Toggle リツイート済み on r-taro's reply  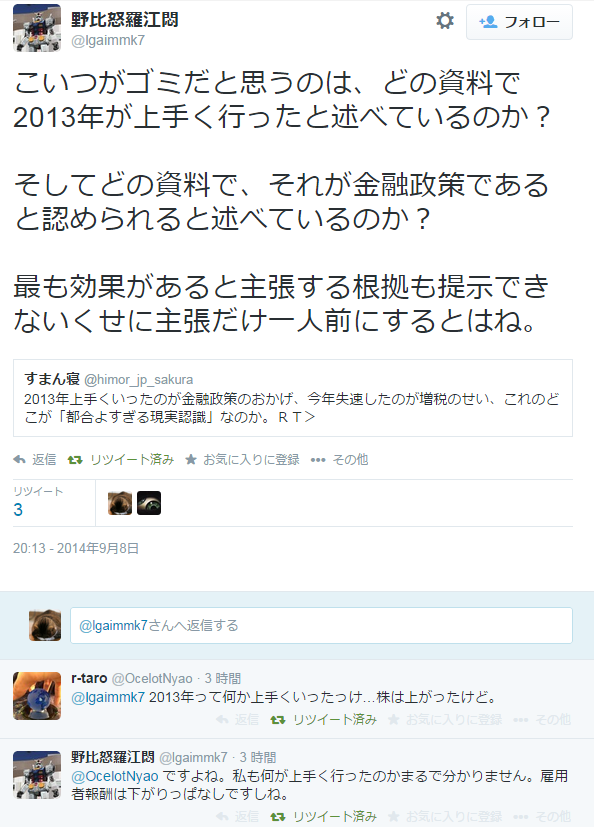pyautogui.click(x=324, y=719)
